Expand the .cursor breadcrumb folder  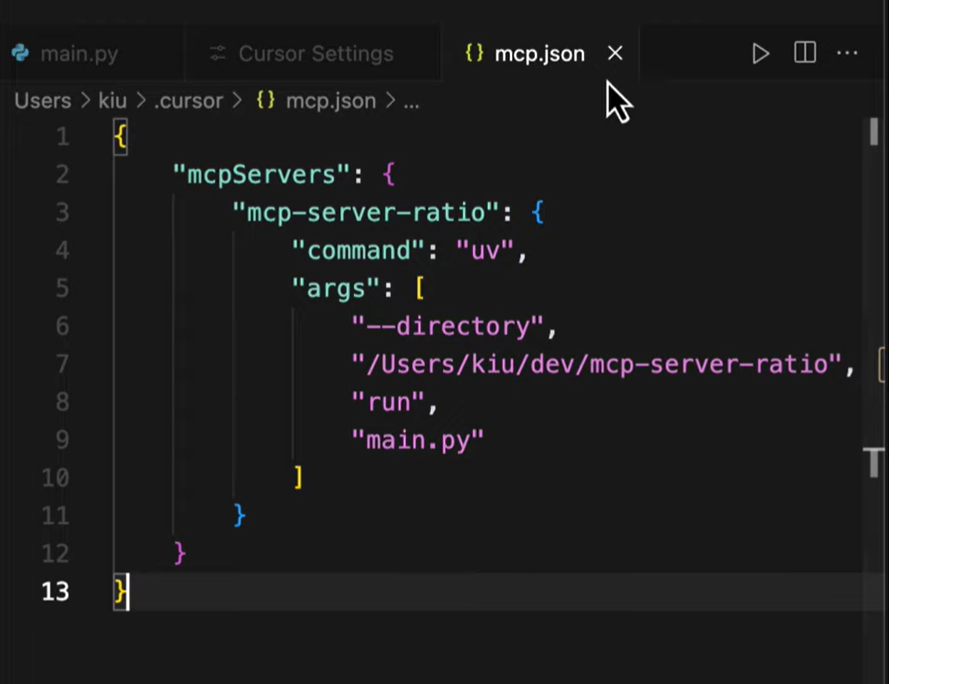[x=188, y=101]
